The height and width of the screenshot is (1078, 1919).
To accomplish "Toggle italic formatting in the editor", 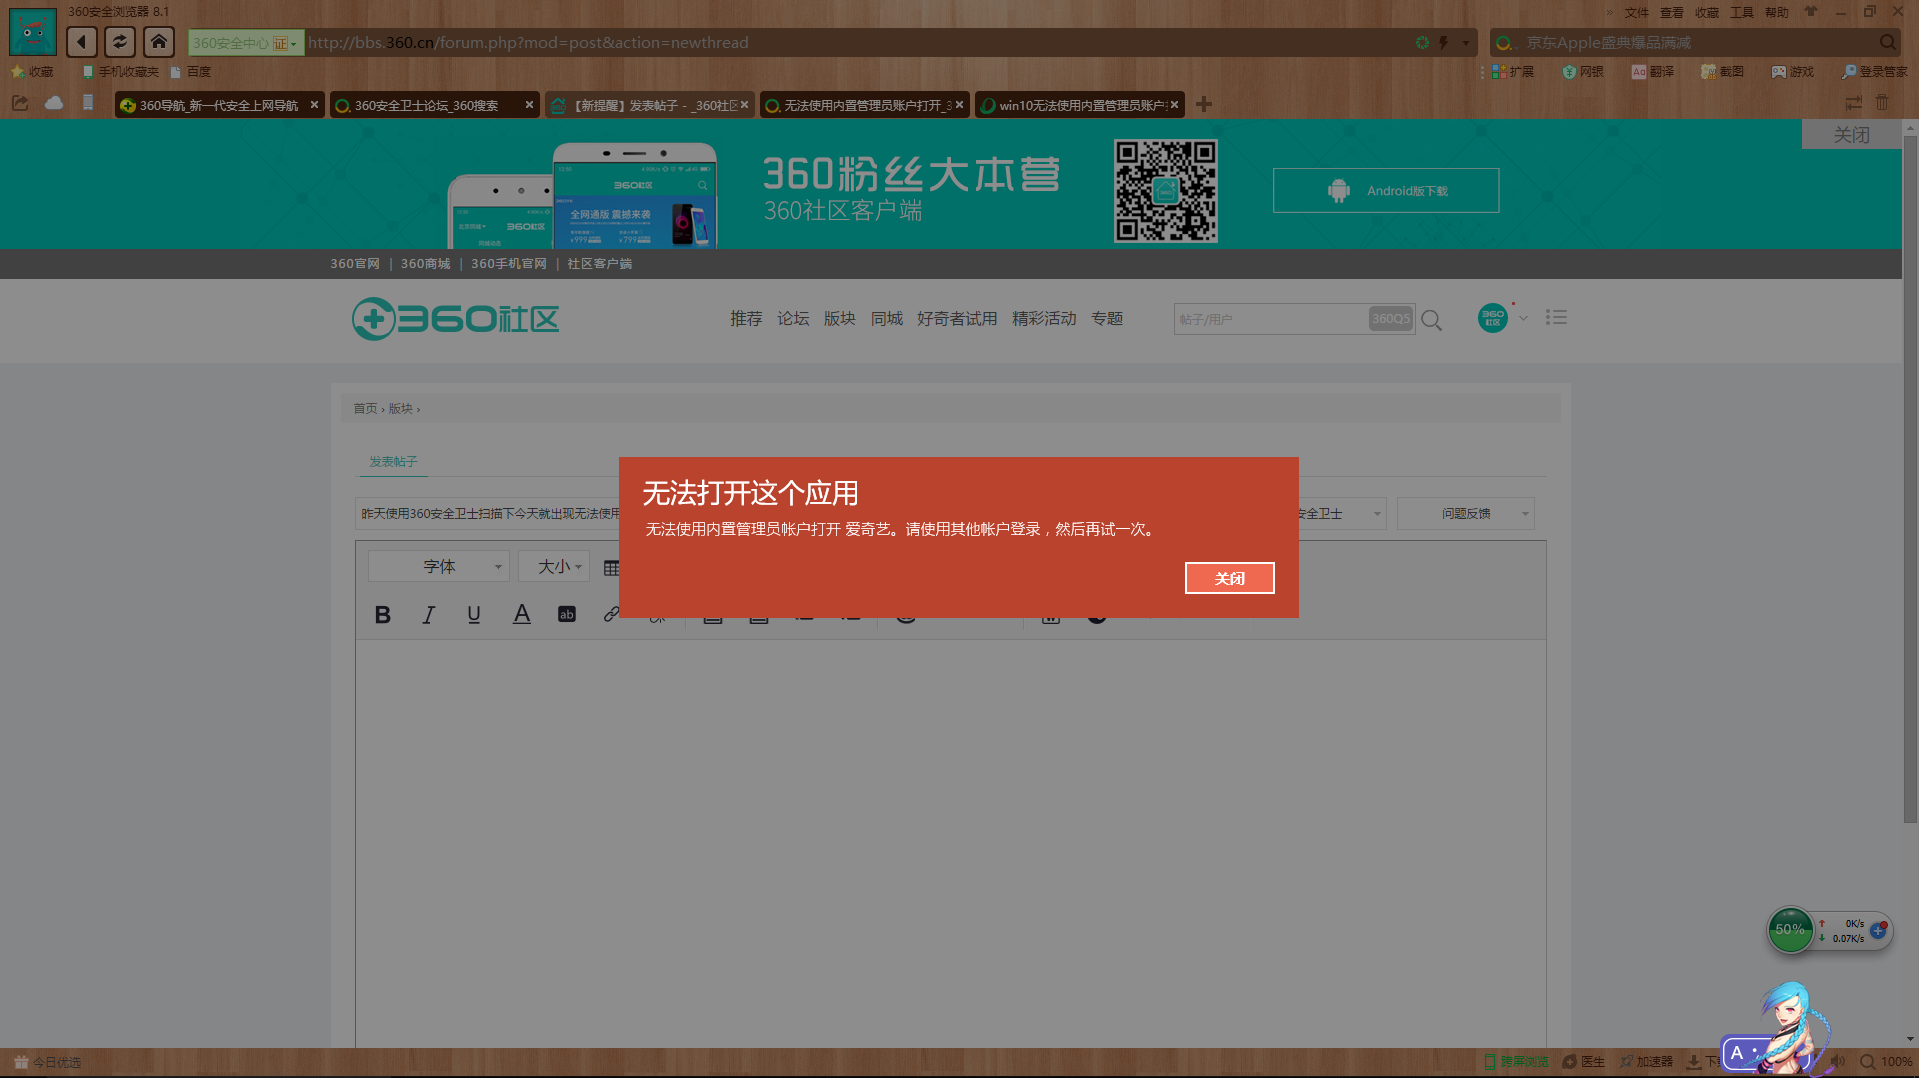I will (x=428, y=615).
